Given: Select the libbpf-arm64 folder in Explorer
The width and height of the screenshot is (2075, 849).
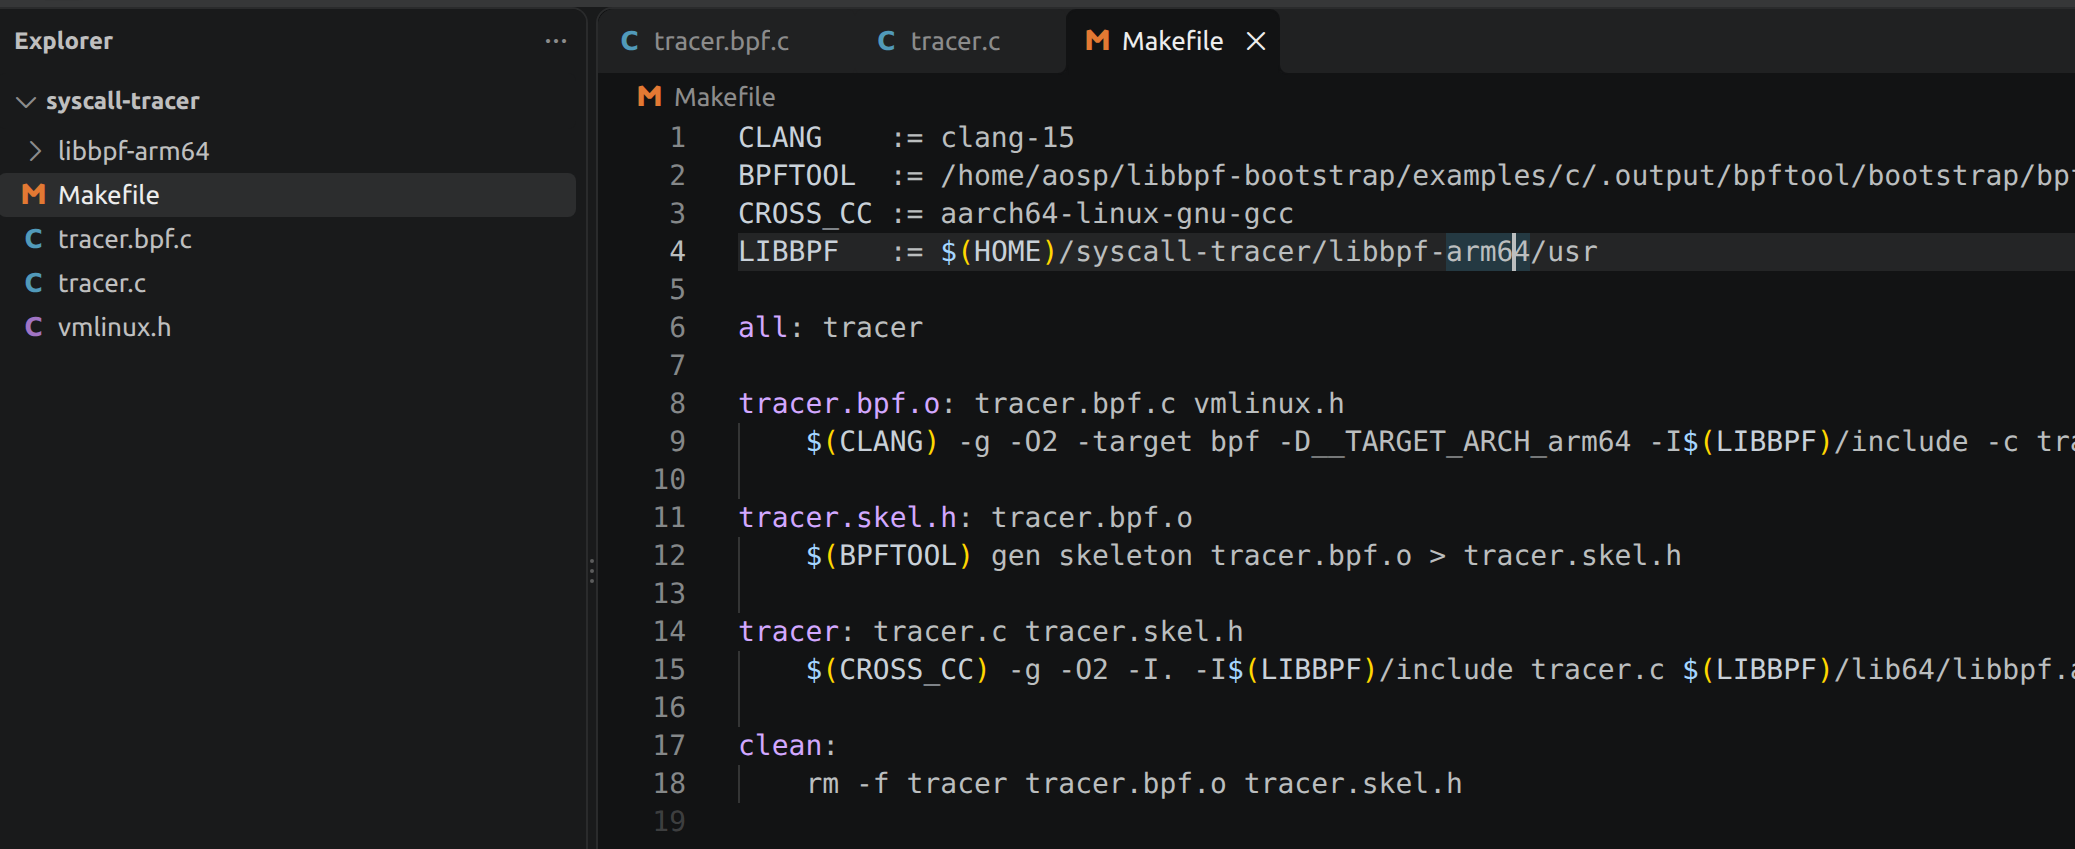Looking at the screenshot, I should tap(288, 151).
